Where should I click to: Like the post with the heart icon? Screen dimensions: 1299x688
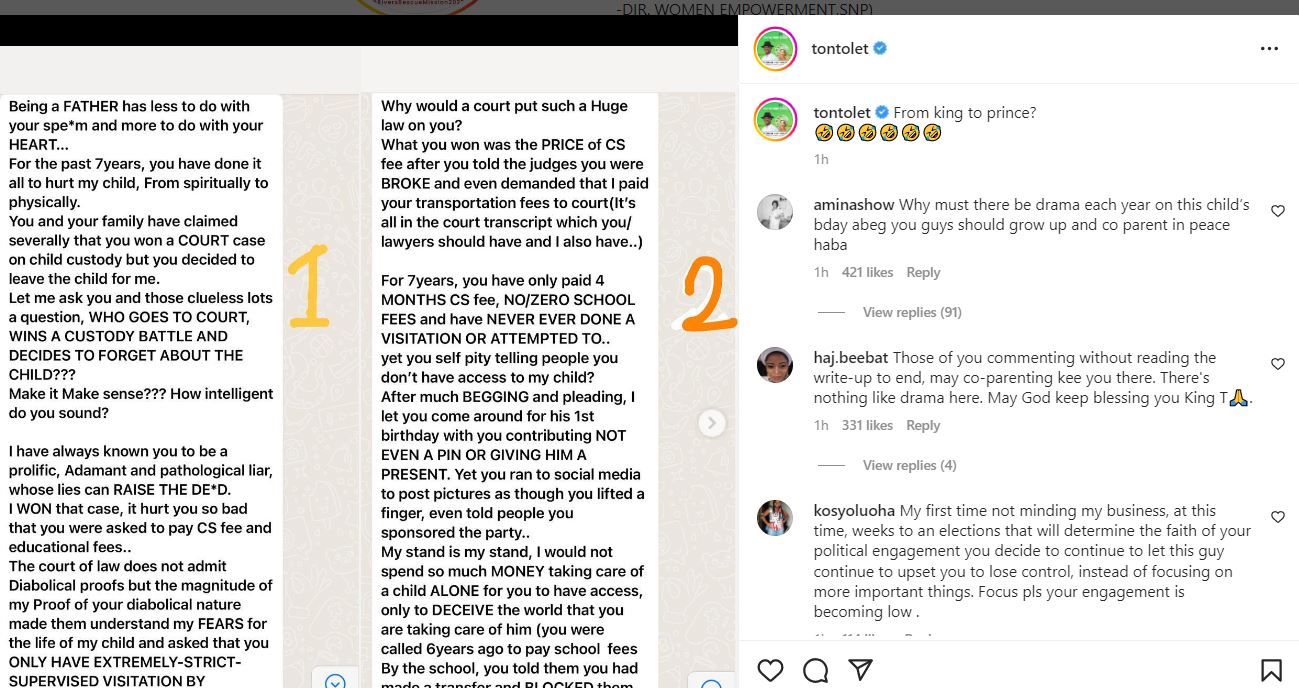770,669
